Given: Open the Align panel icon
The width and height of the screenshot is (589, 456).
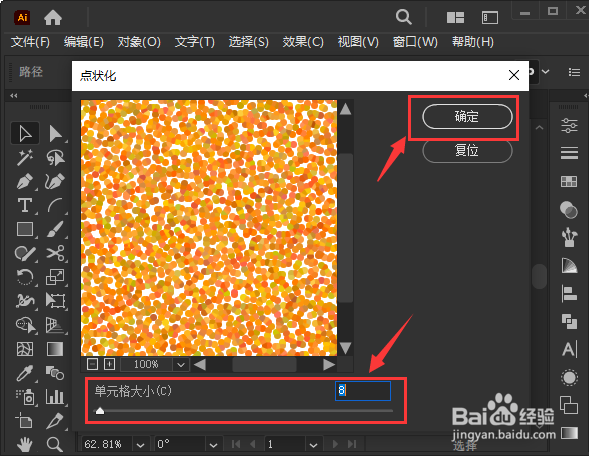Looking at the screenshot, I should pyautogui.click(x=569, y=294).
